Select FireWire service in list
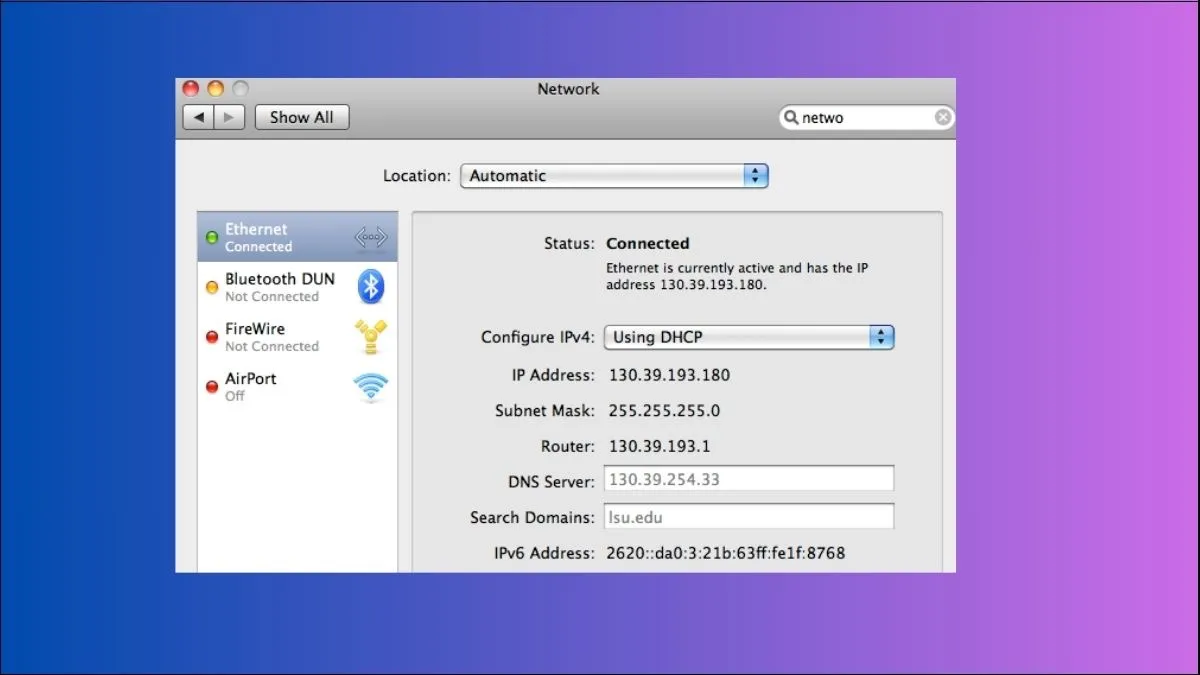Viewport: 1200px width, 675px height. coord(270,337)
